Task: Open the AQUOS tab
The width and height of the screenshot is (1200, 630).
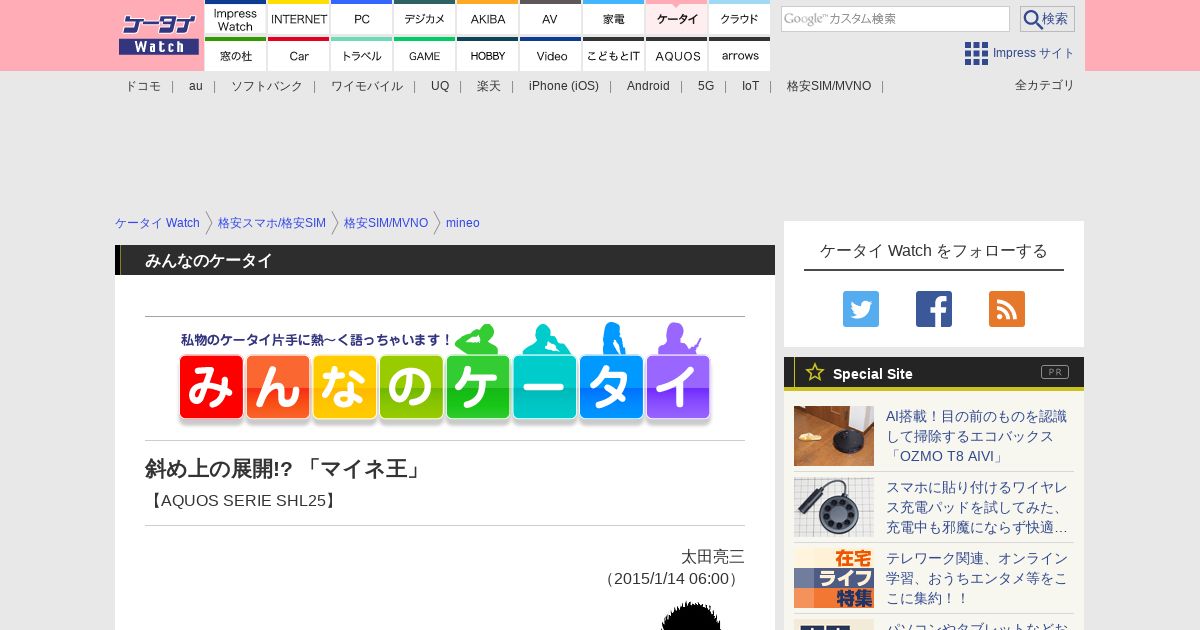Action: pos(677,55)
